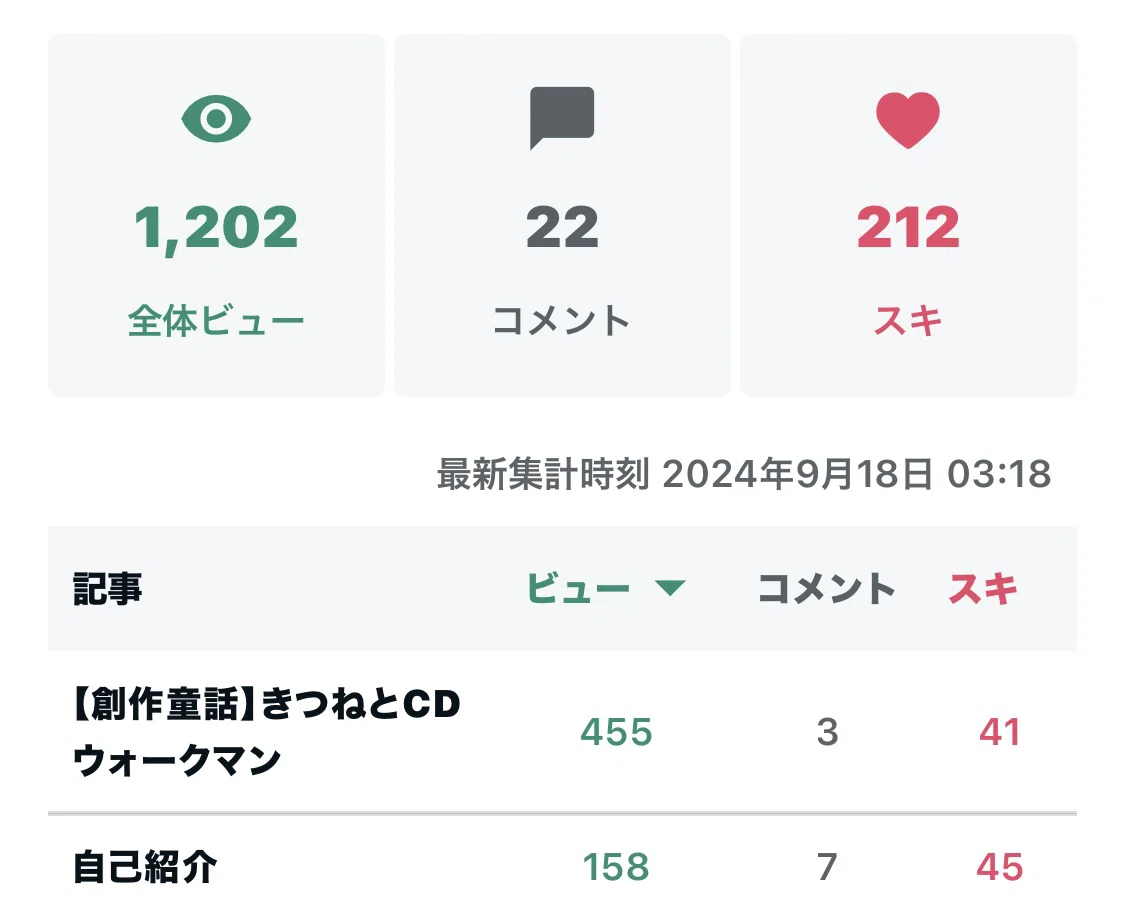1125x918 pixels.
Task: Select the 全体ビュー label
Action: [216, 320]
